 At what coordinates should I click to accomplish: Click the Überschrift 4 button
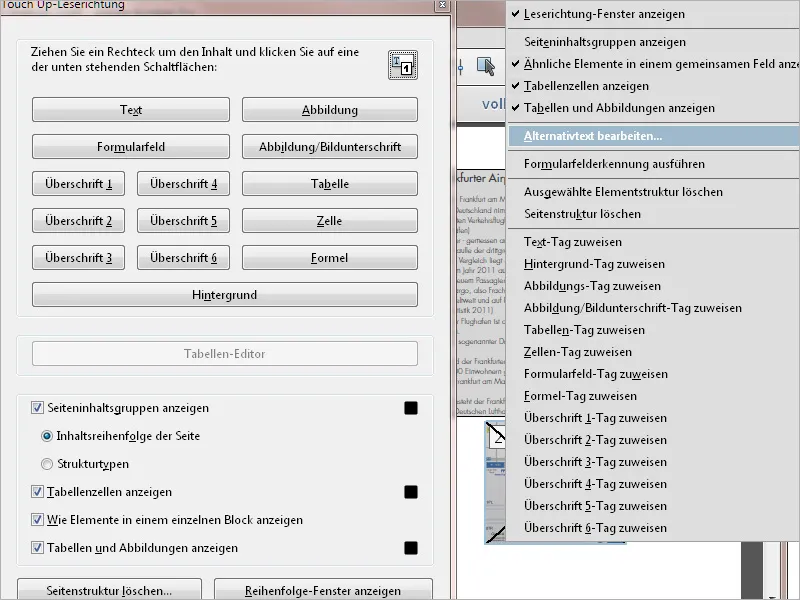coord(183,184)
